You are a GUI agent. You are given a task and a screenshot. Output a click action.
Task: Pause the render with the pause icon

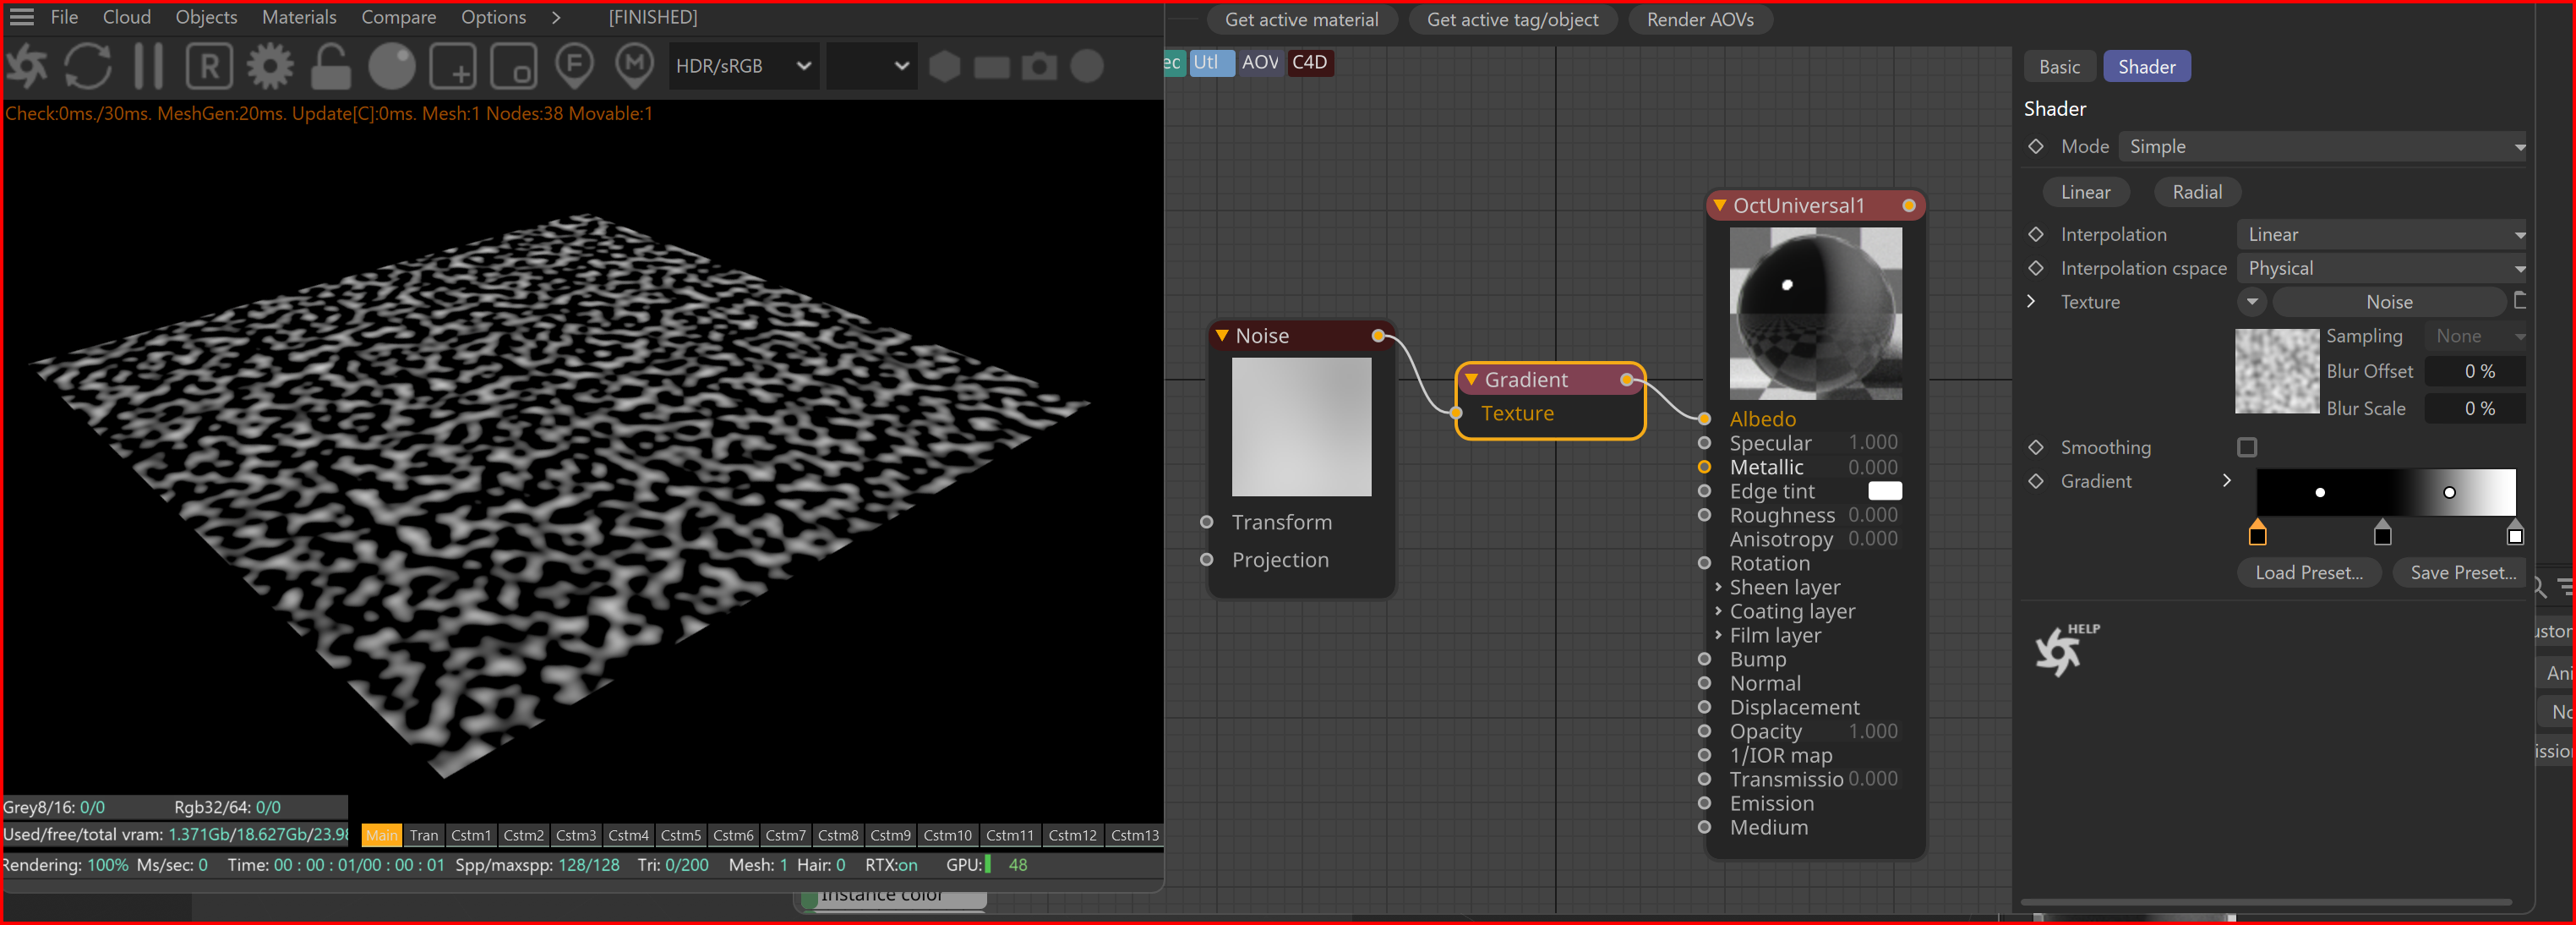(148, 67)
